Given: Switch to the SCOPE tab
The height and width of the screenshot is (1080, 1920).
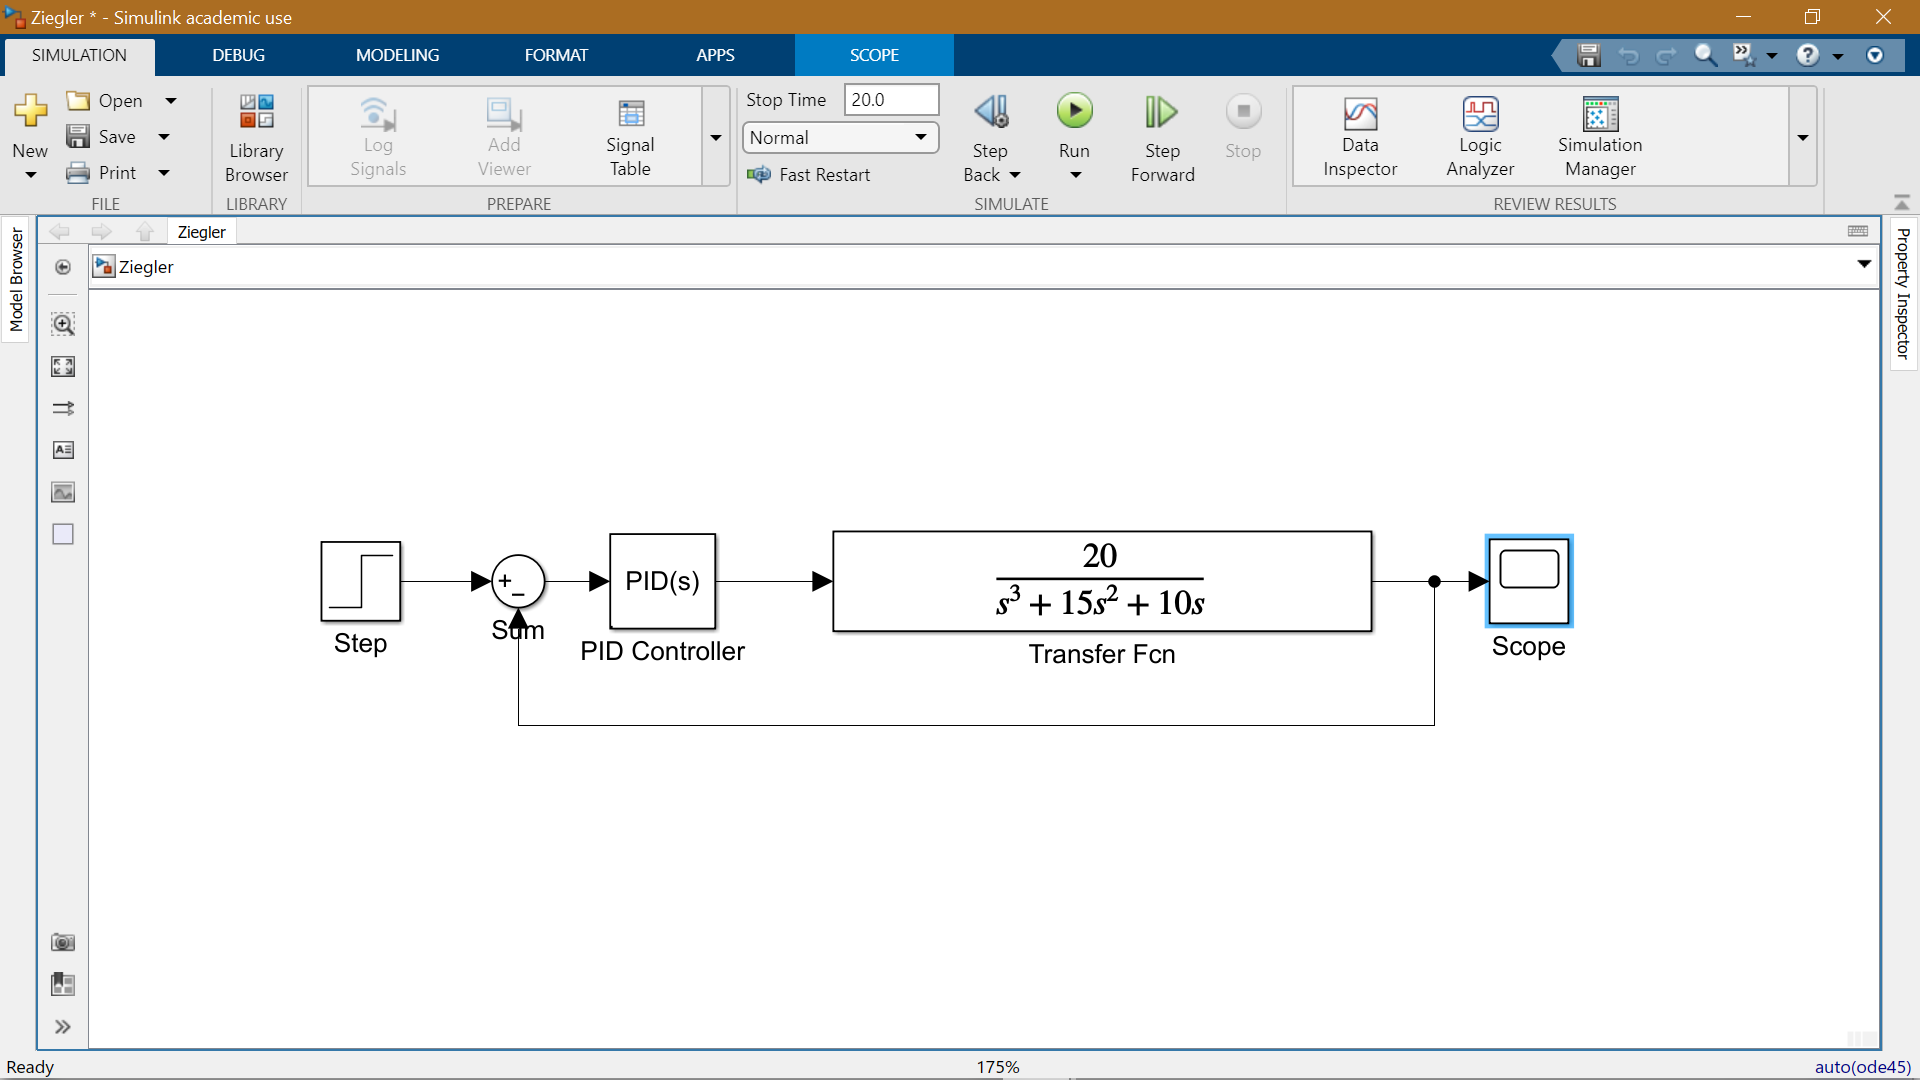Looking at the screenshot, I should click(x=874, y=55).
